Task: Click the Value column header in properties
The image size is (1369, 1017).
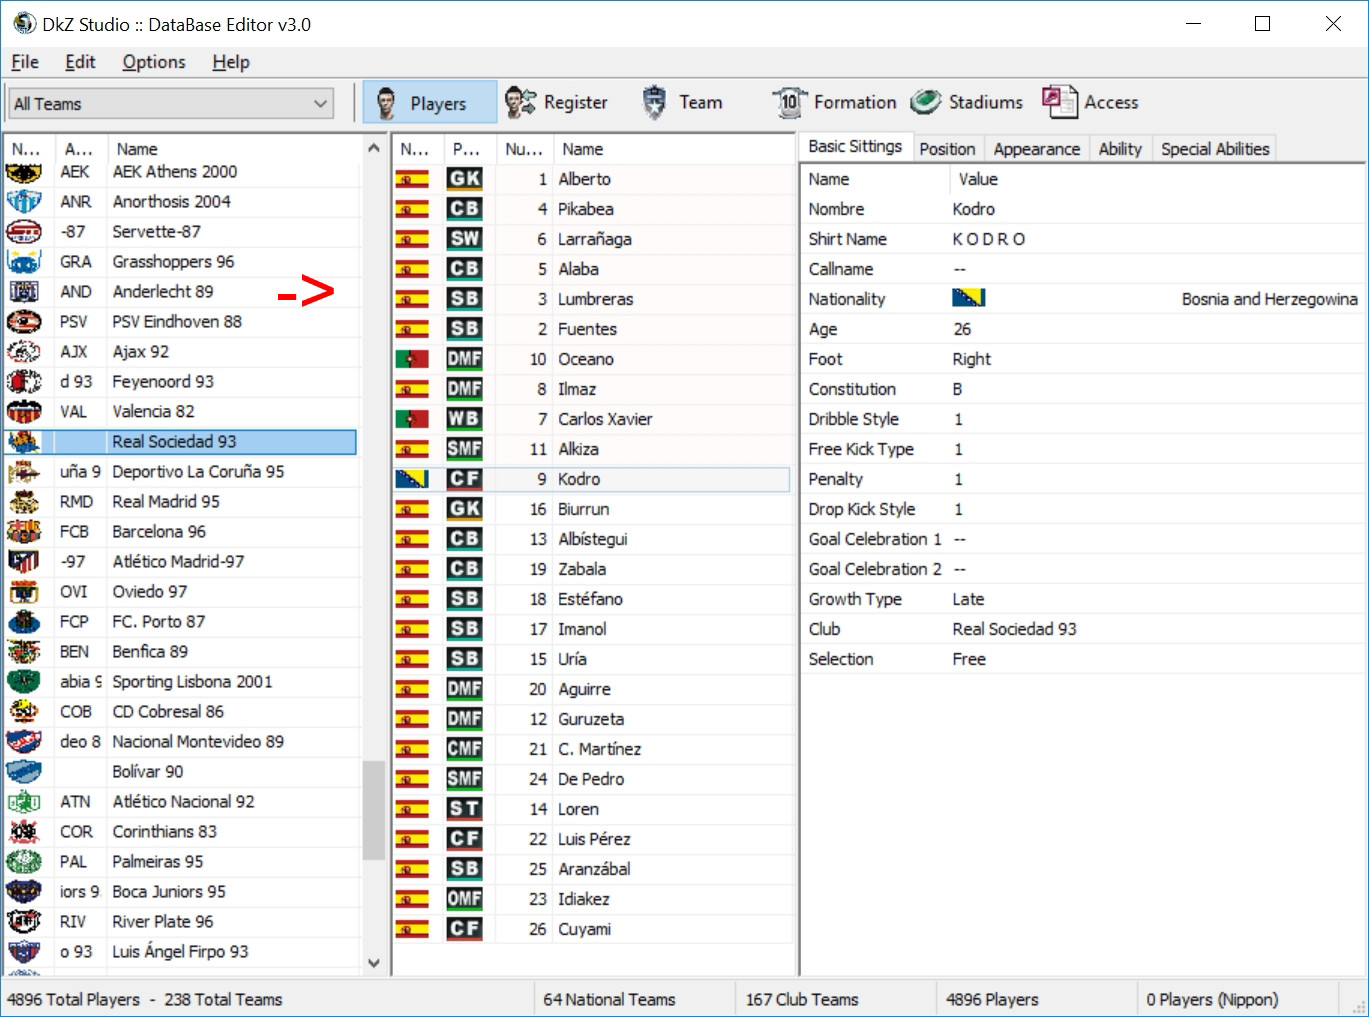Action: click(1156, 179)
